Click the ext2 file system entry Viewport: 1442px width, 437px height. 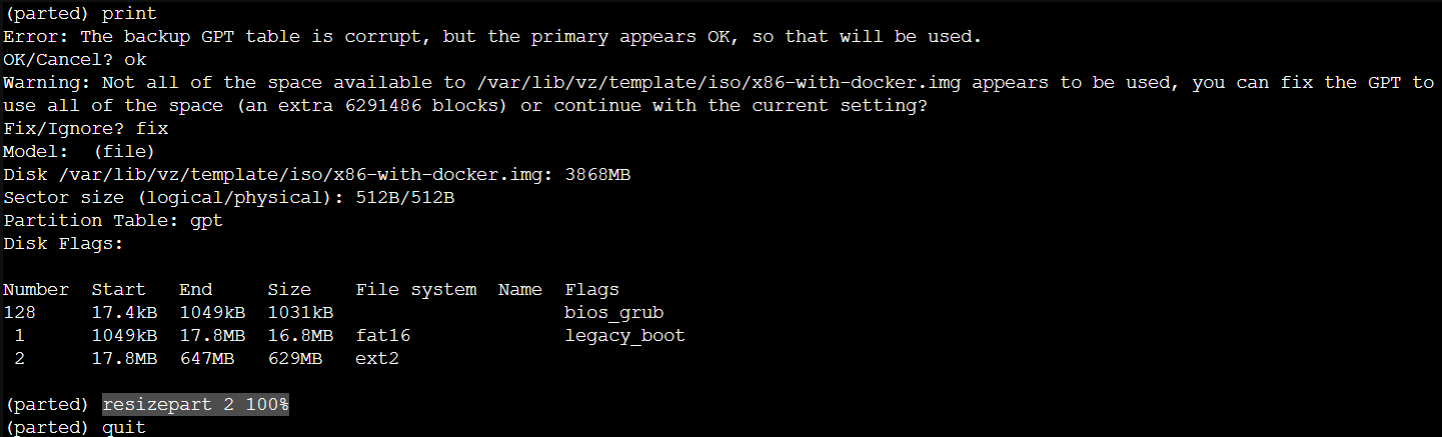377,359
